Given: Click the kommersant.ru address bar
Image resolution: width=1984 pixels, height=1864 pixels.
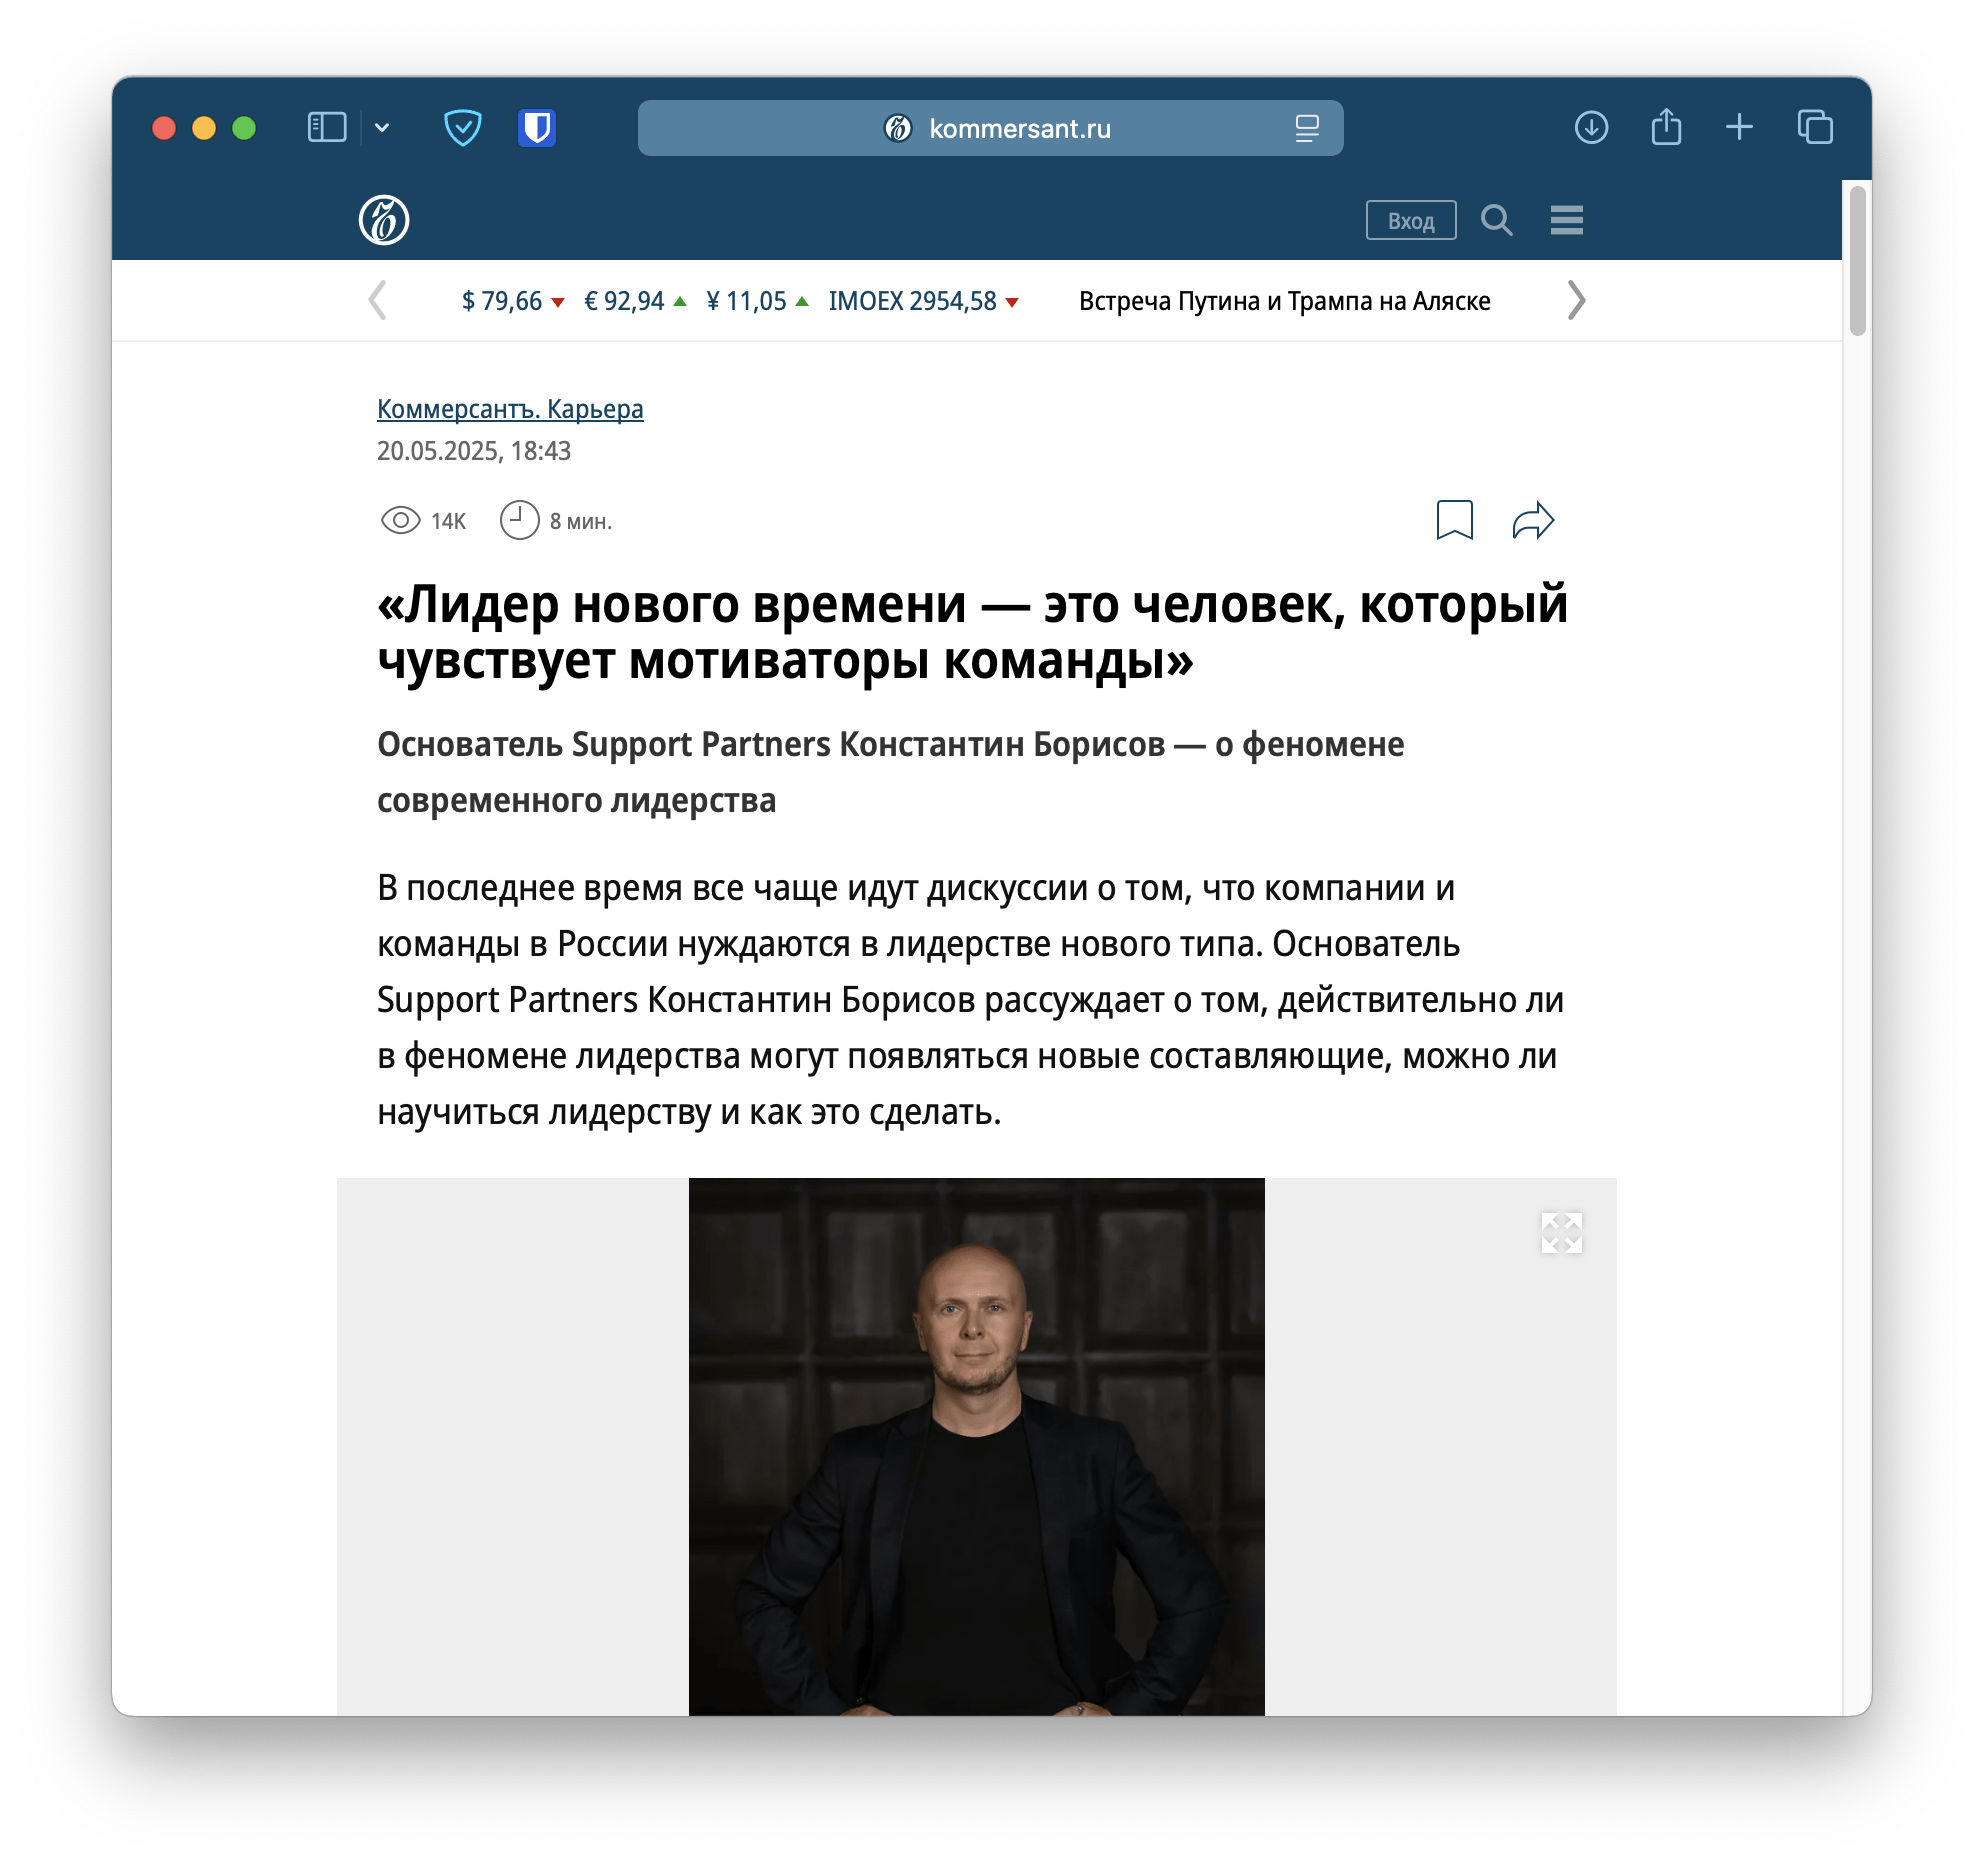Looking at the screenshot, I should [x=990, y=128].
